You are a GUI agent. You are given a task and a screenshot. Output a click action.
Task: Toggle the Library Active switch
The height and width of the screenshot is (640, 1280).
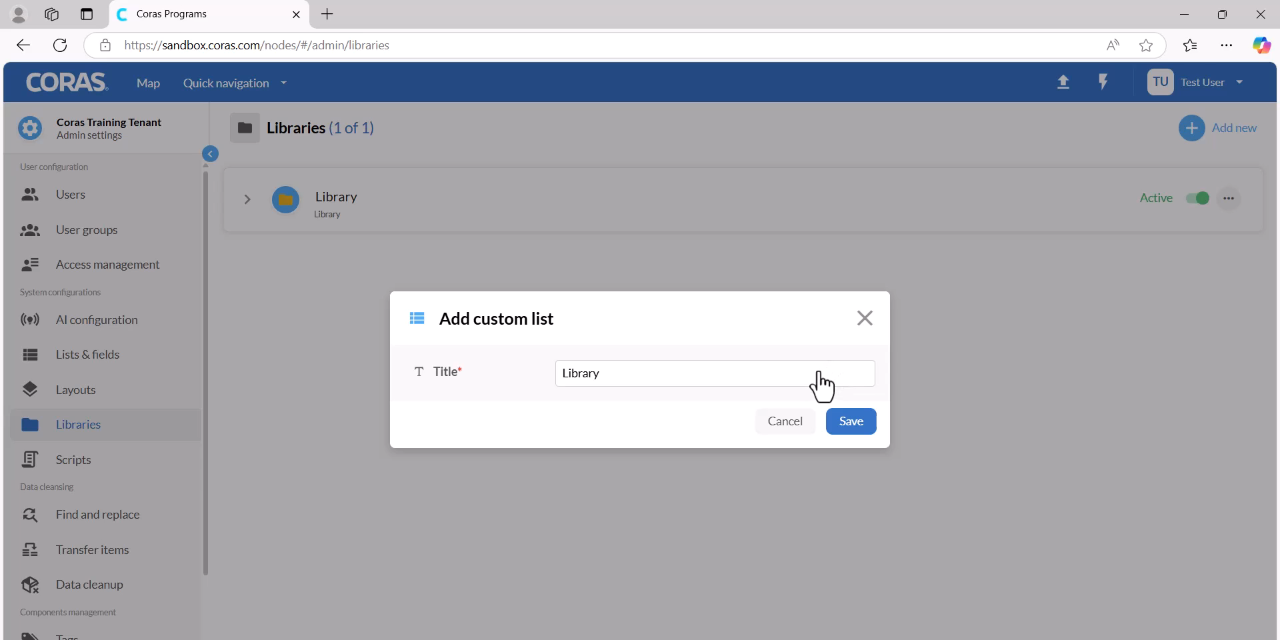(x=1197, y=198)
